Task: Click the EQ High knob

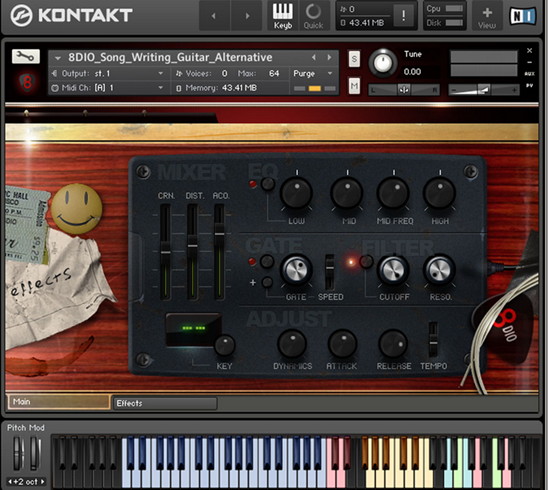Action: pos(439,193)
